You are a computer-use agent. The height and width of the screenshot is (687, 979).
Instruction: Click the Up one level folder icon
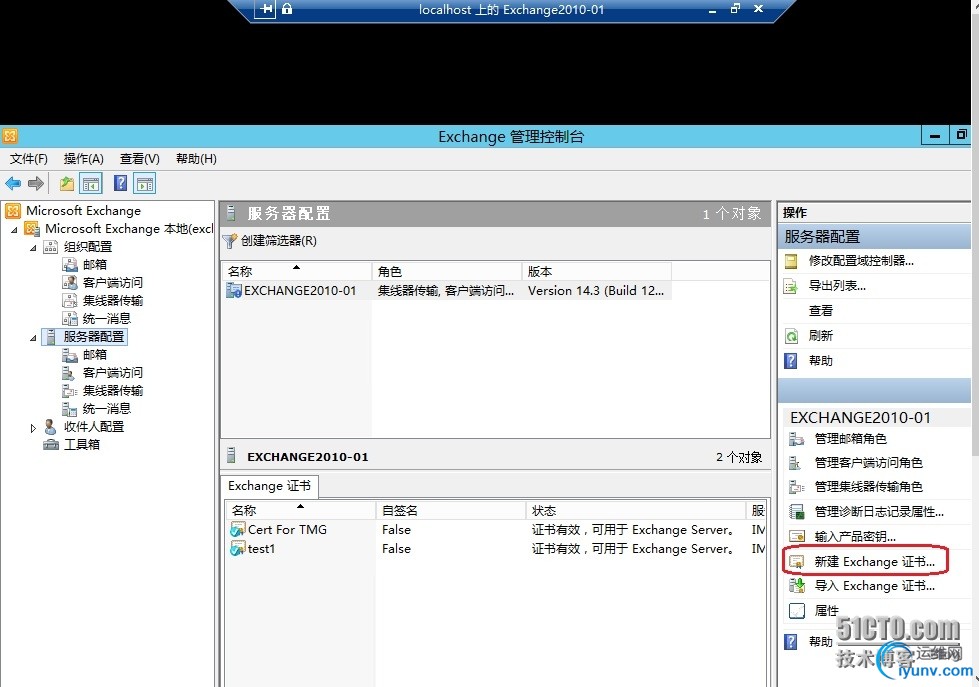point(67,184)
